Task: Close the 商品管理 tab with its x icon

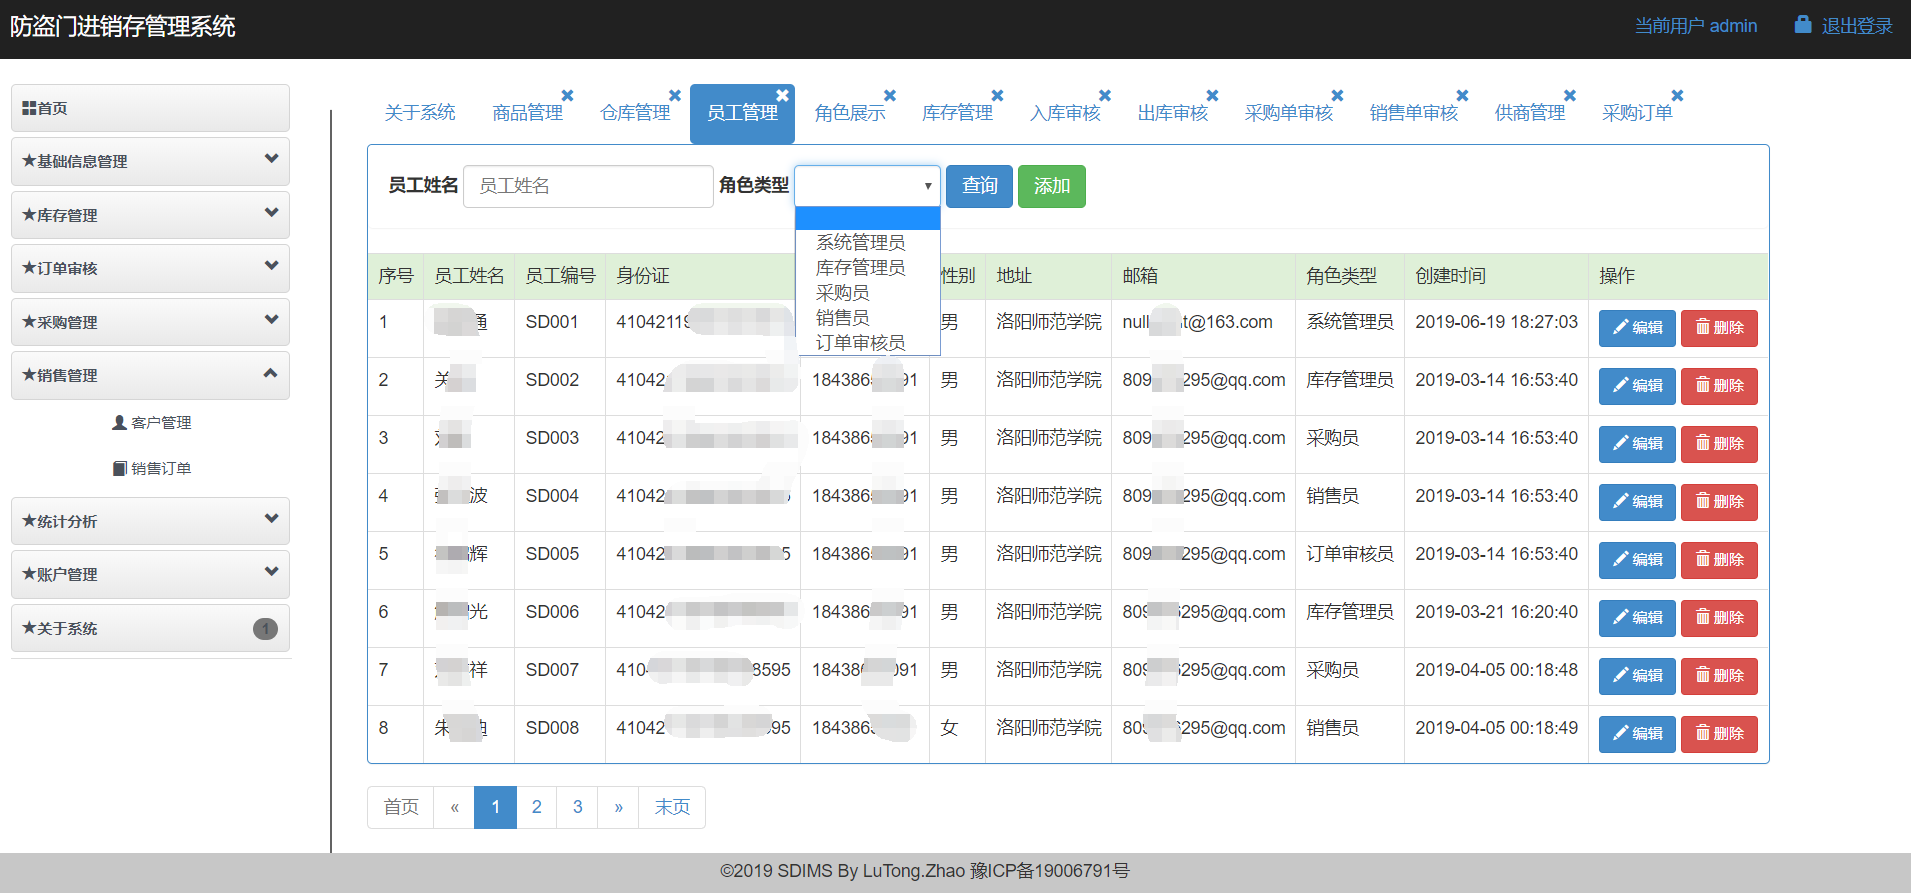Action: 567,96
